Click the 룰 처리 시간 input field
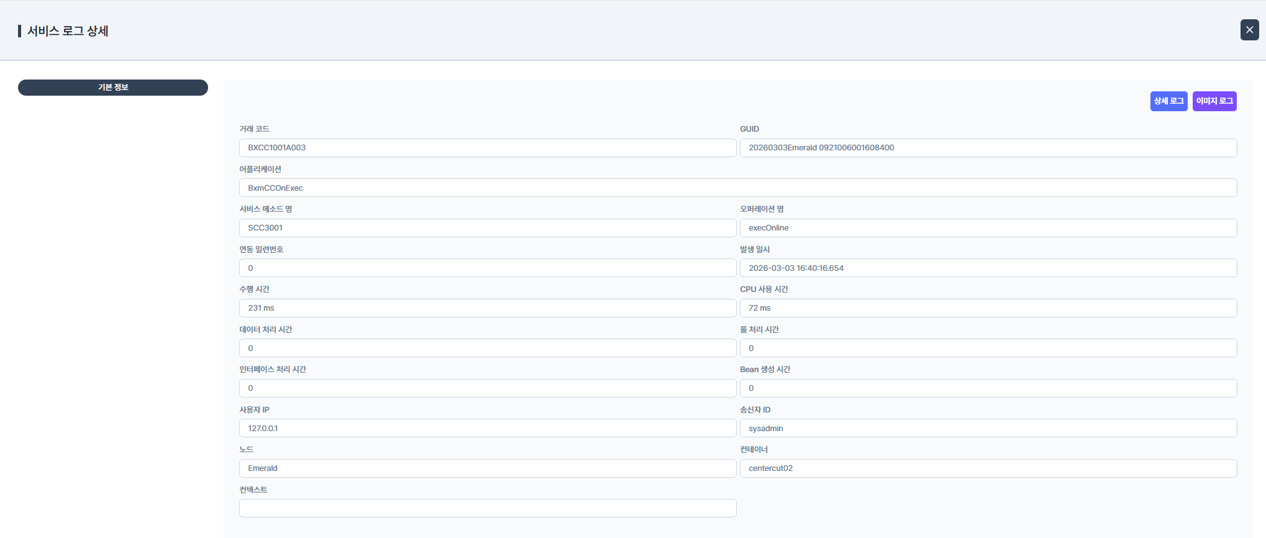This screenshot has height=538, width=1266. (988, 348)
